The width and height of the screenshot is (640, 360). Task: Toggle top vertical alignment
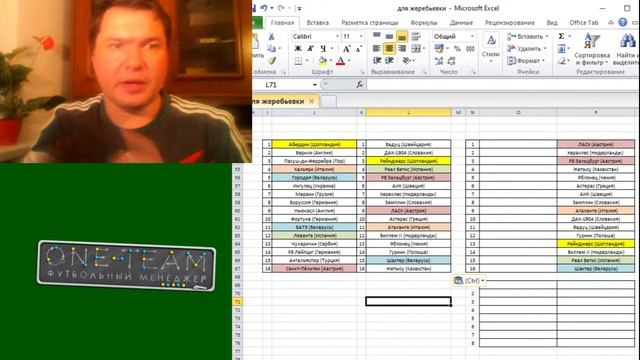point(377,37)
